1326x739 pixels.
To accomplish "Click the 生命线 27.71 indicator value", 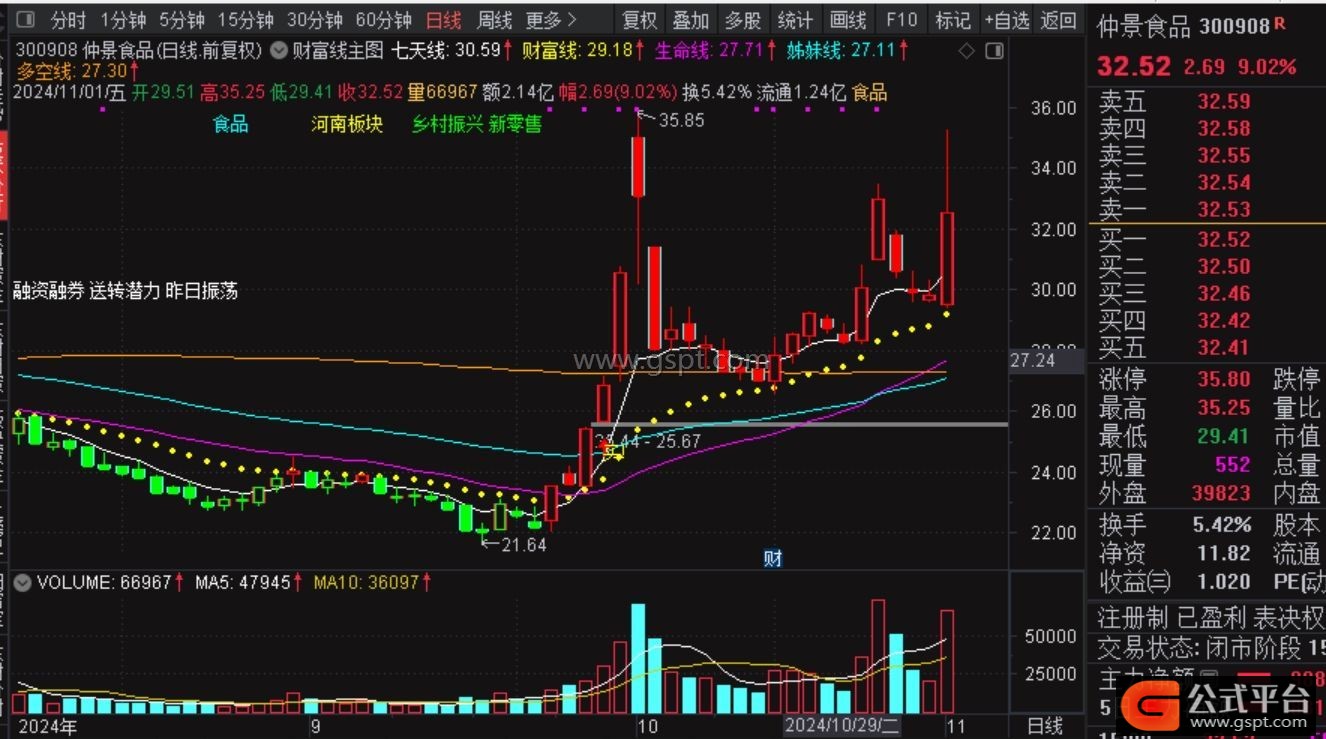I will 716,50.
